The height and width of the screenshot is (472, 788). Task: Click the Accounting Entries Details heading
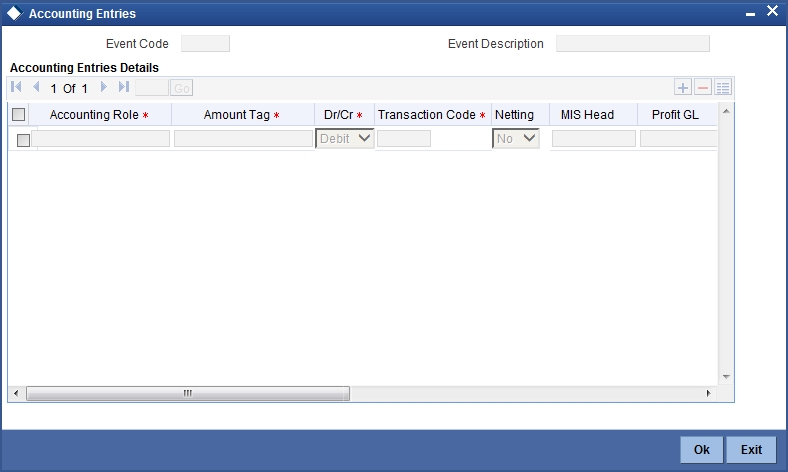(x=84, y=68)
